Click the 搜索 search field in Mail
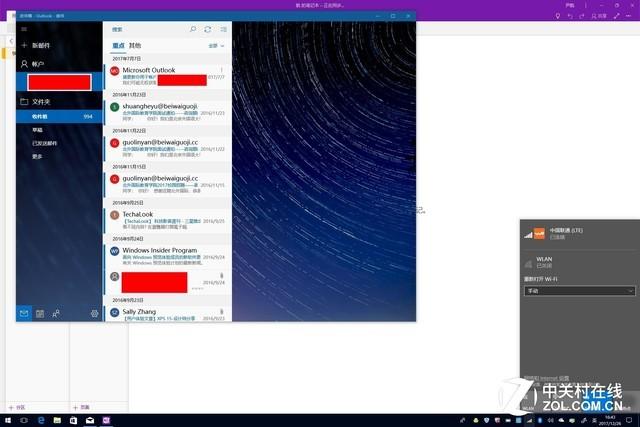The height and width of the screenshot is (427, 640). pyautogui.click(x=147, y=29)
